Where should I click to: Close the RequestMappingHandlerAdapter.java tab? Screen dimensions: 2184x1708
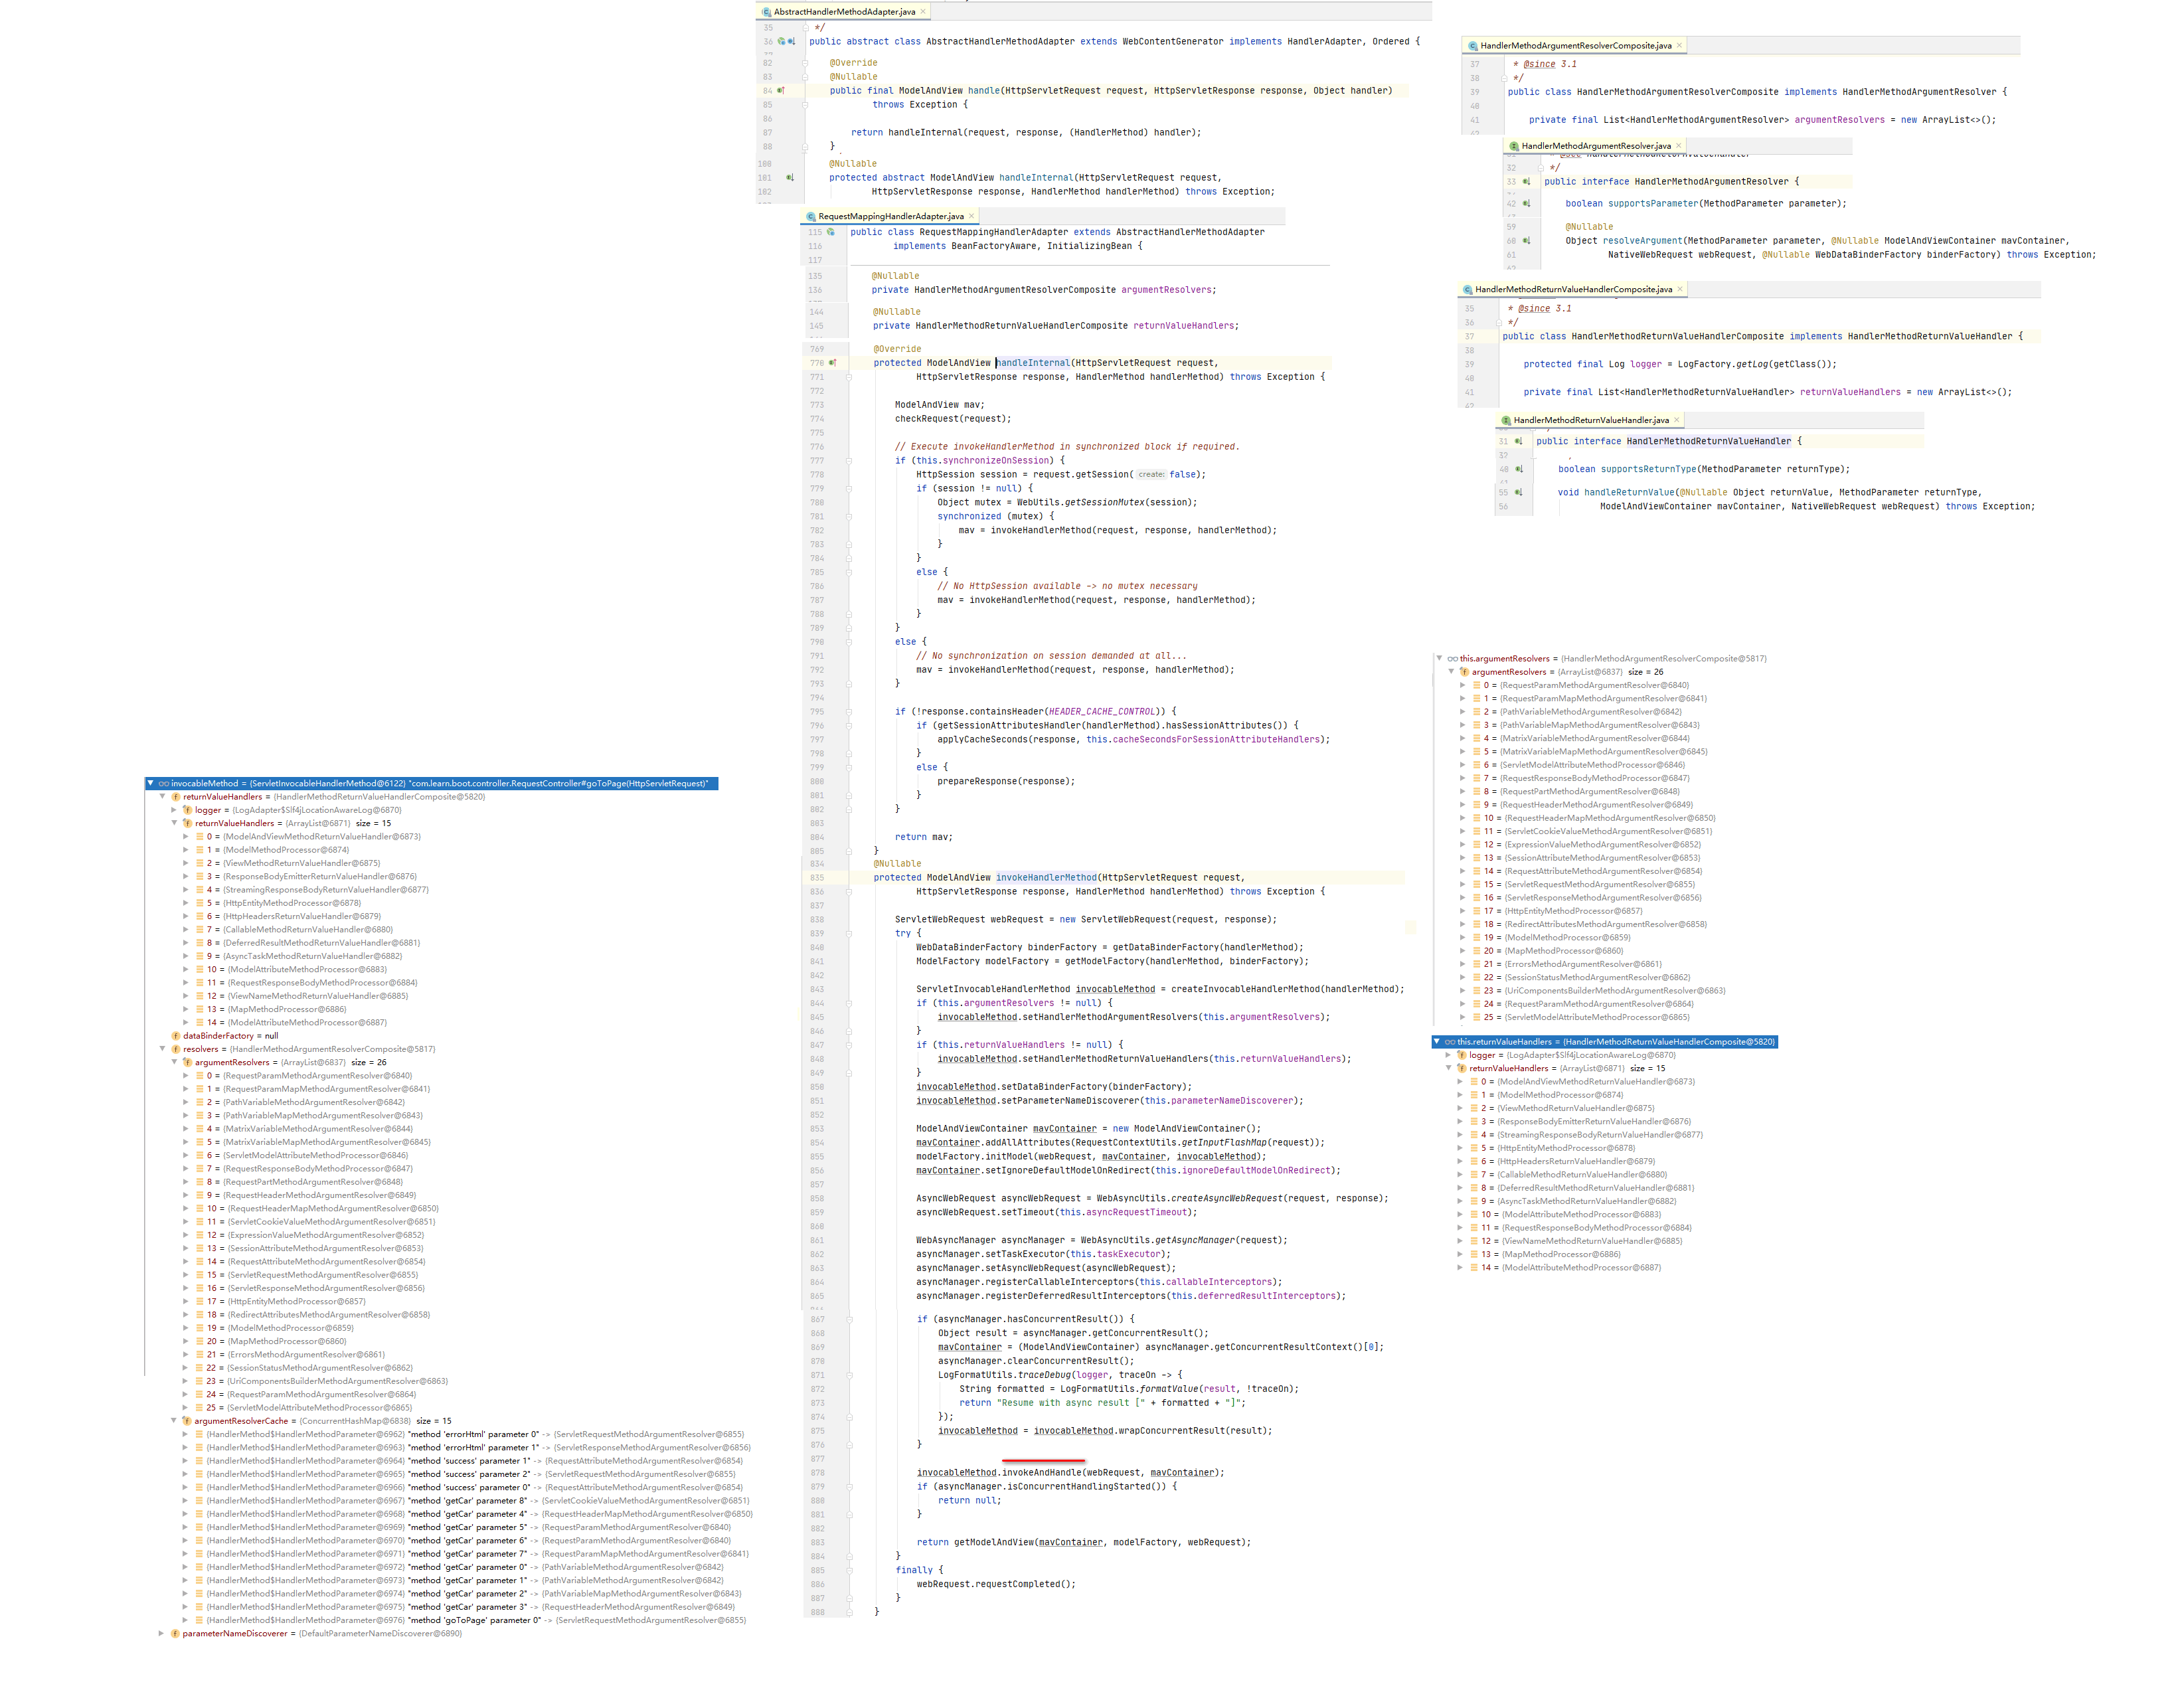click(971, 216)
